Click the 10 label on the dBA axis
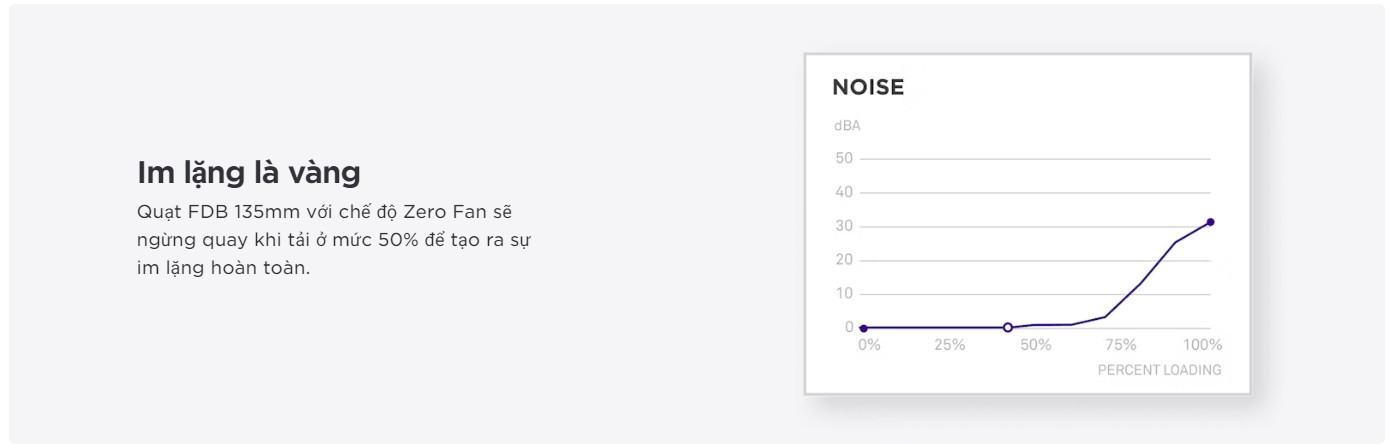The height and width of the screenshot is (448, 1390). click(844, 294)
